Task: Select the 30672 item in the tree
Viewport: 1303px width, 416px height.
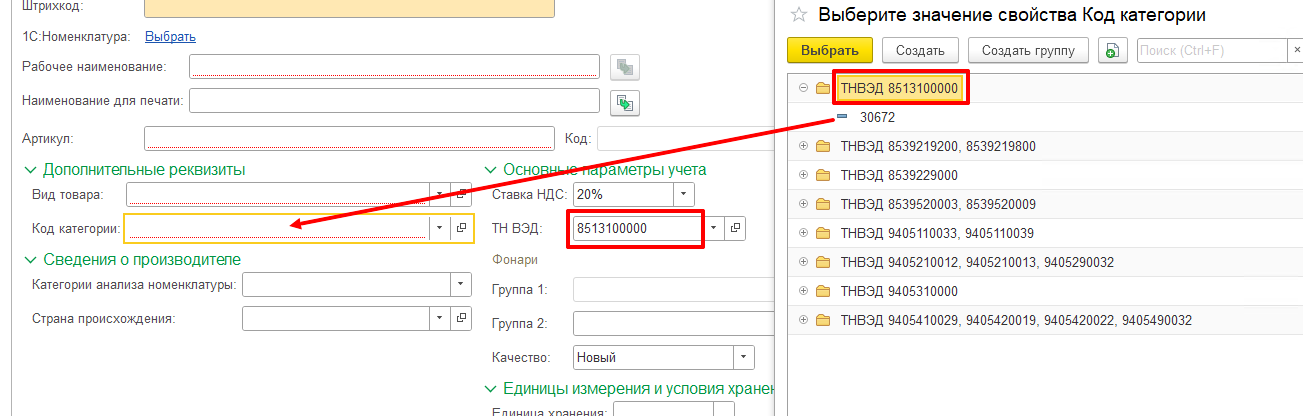Action: 877,117
